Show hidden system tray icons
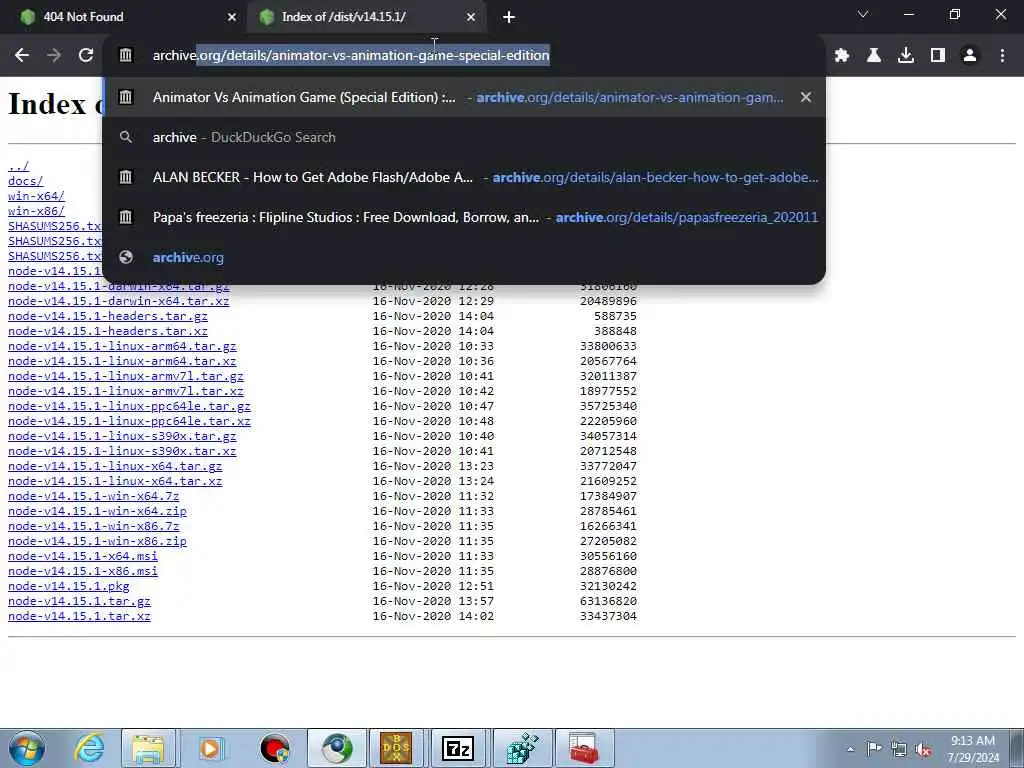 [850, 749]
